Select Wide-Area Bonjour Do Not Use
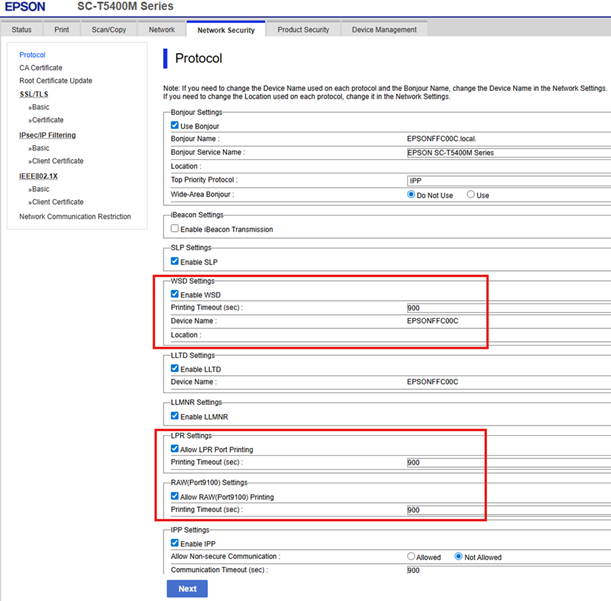Screen dimensions: 611x601 411,194
